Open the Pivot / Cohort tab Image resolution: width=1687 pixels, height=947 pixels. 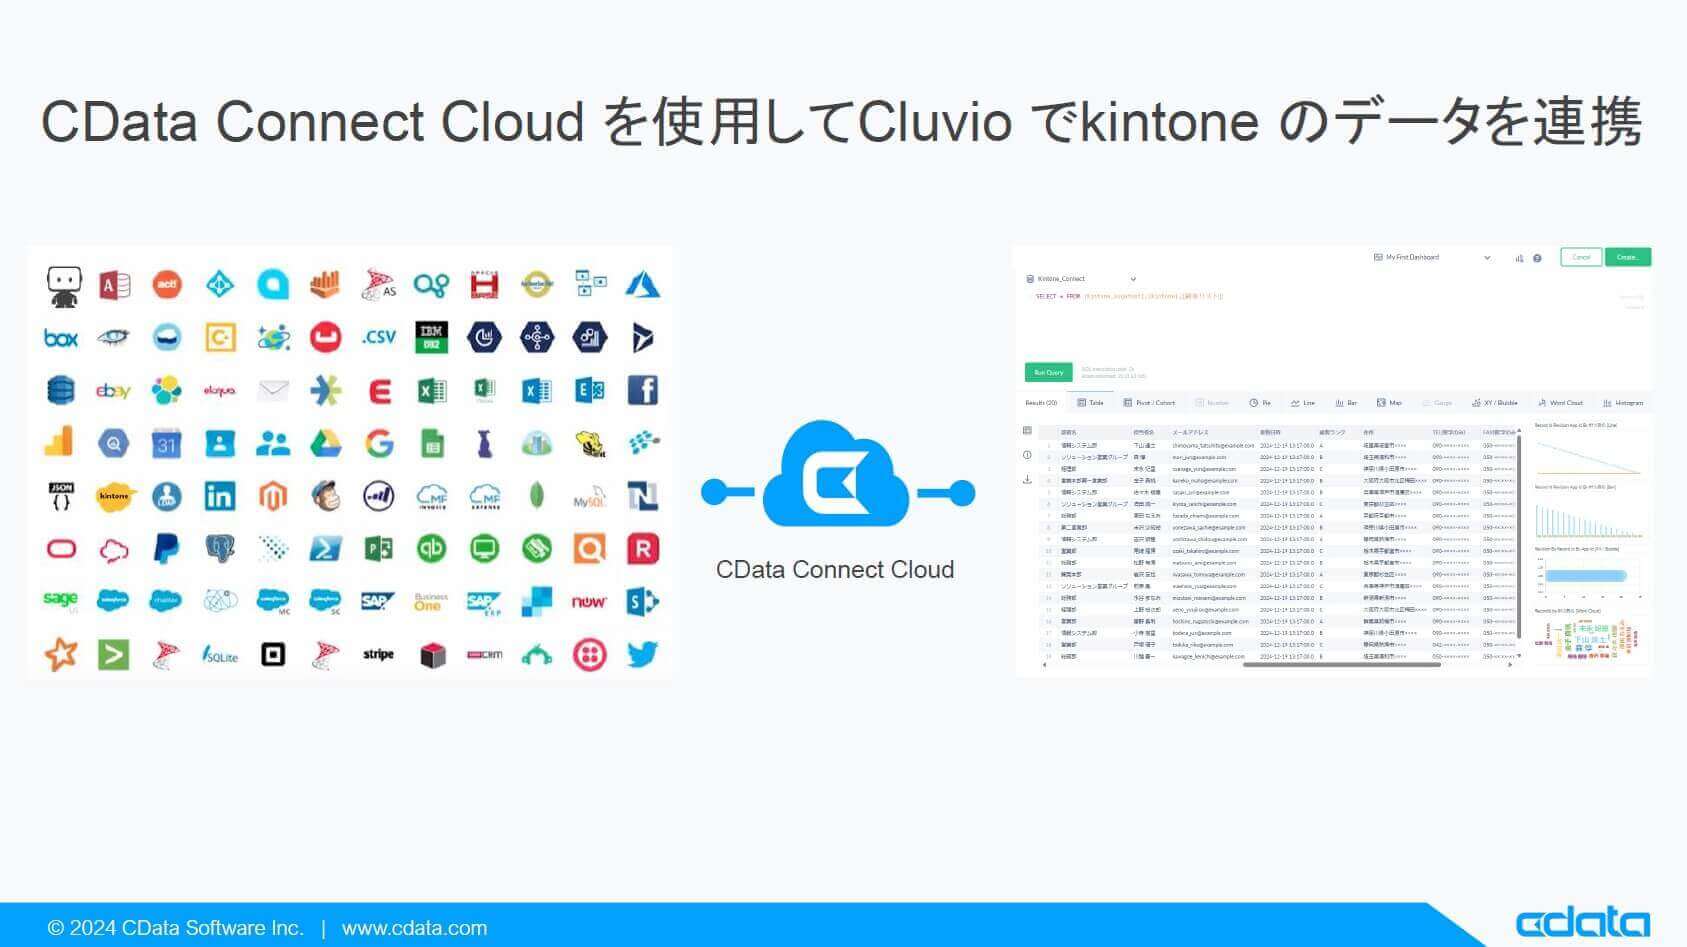coord(1150,402)
